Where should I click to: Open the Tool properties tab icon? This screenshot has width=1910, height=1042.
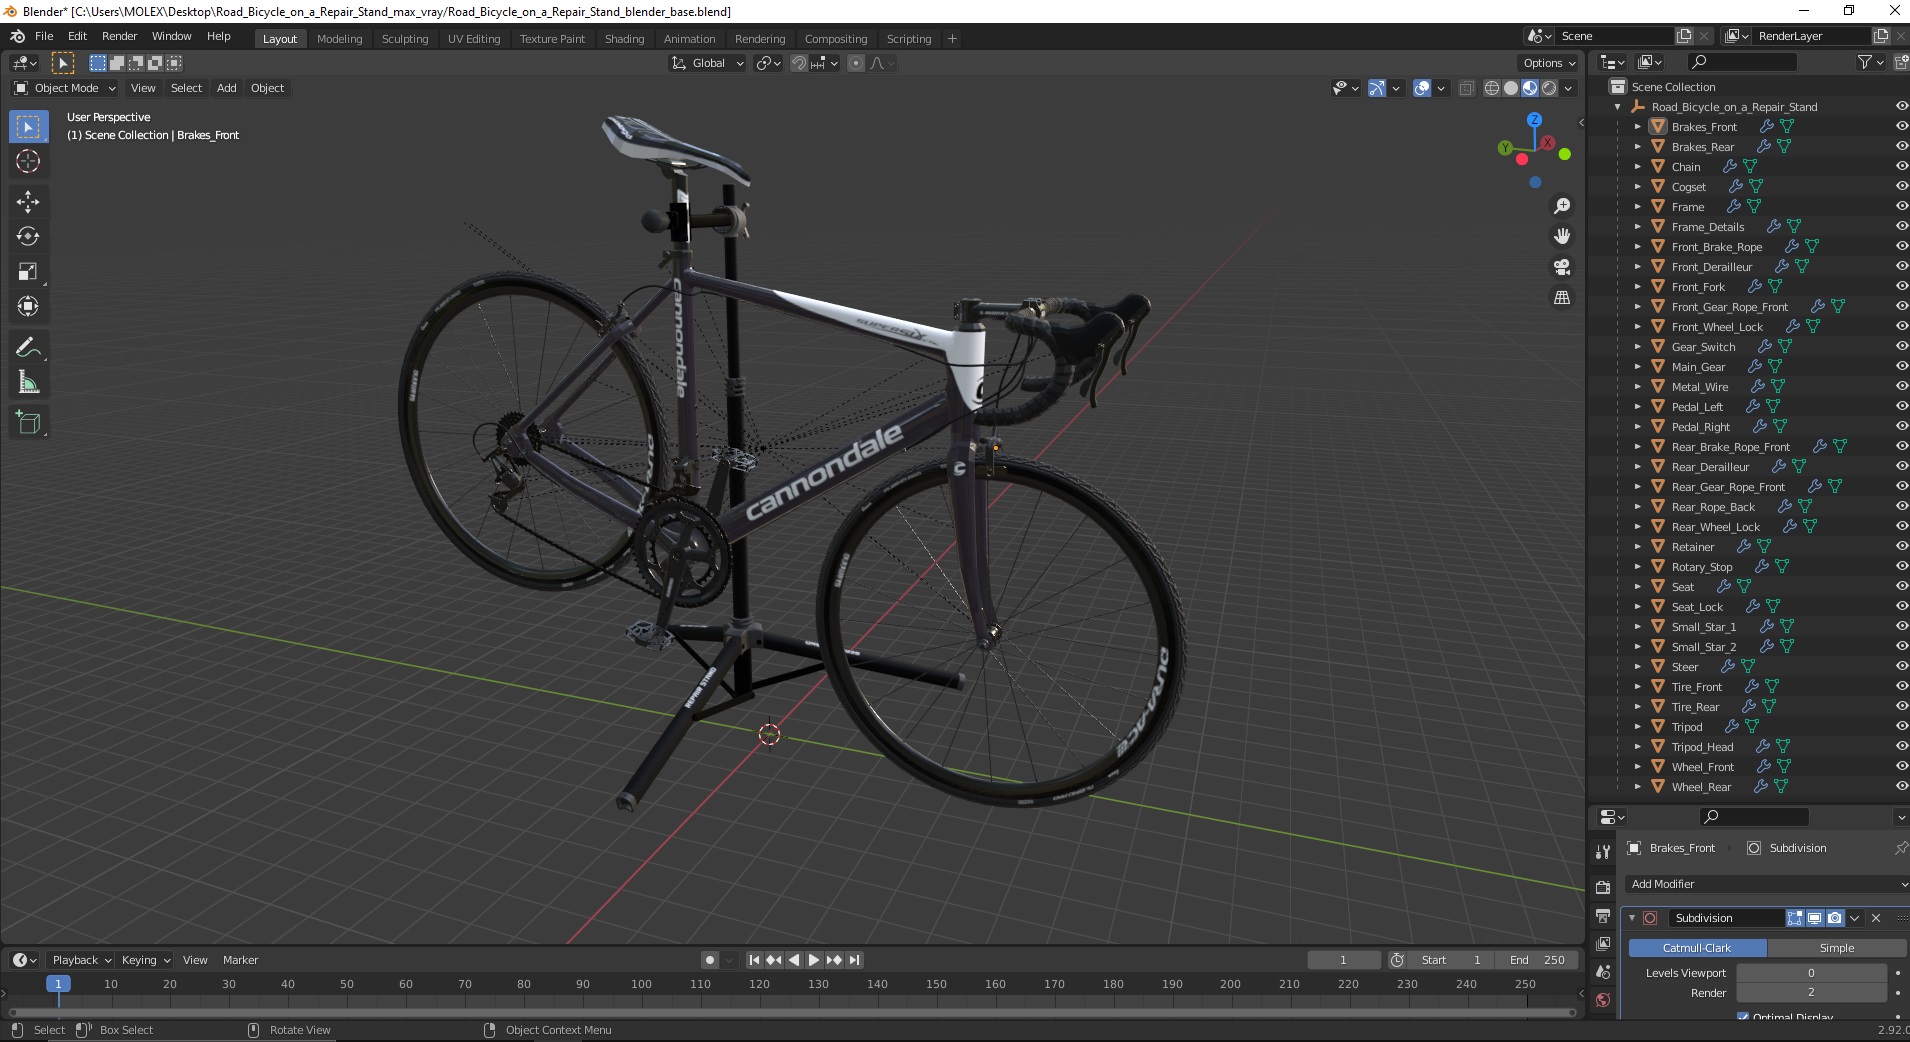coord(1603,852)
